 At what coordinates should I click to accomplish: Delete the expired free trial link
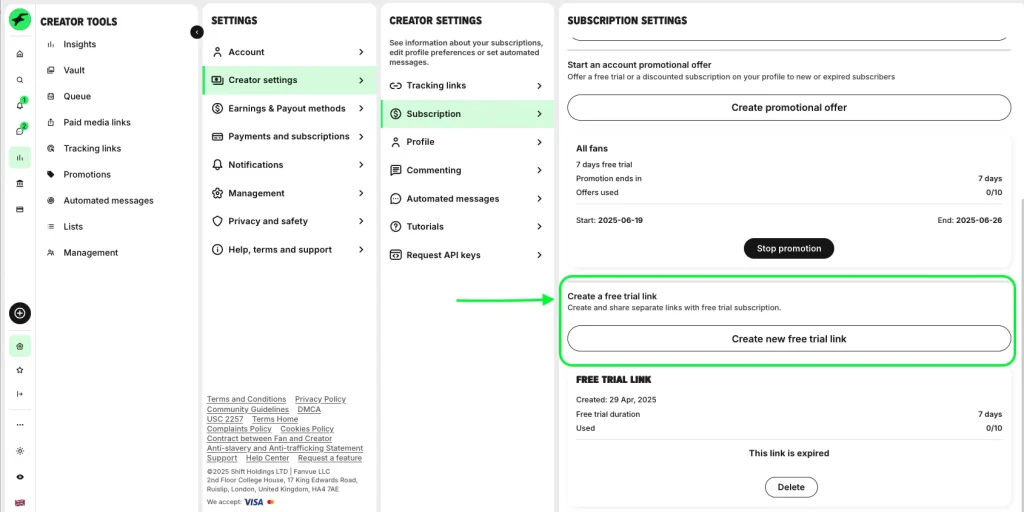pyautogui.click(x=791, y=487)
